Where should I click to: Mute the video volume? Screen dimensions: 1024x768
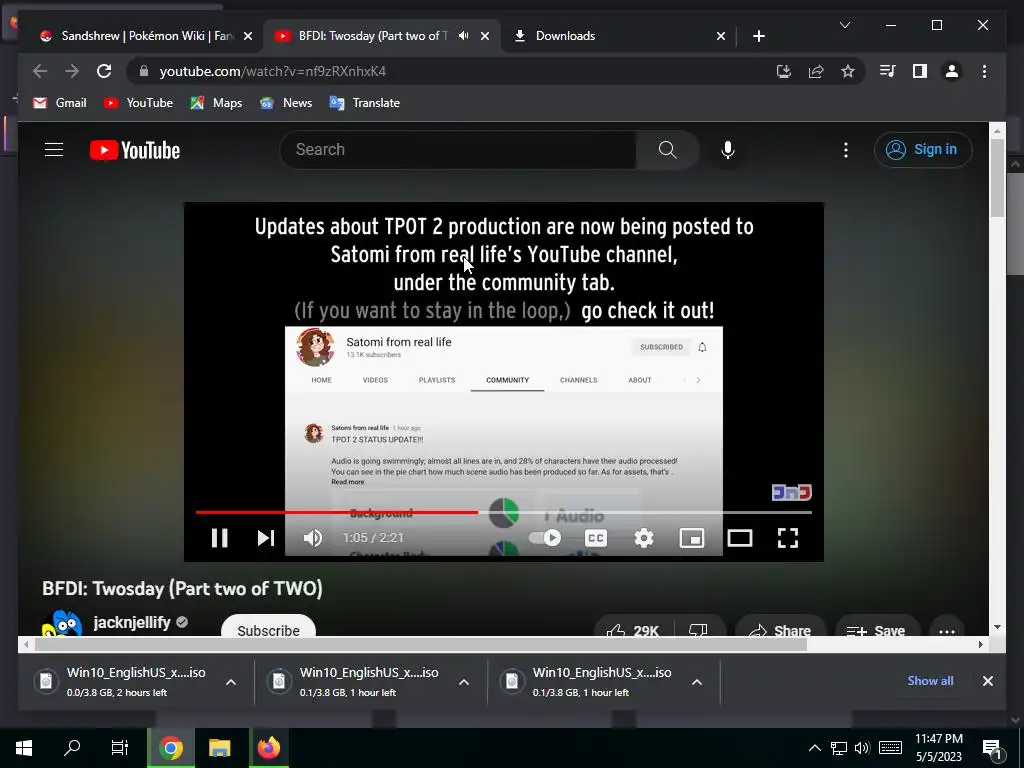tap(313, 537)
